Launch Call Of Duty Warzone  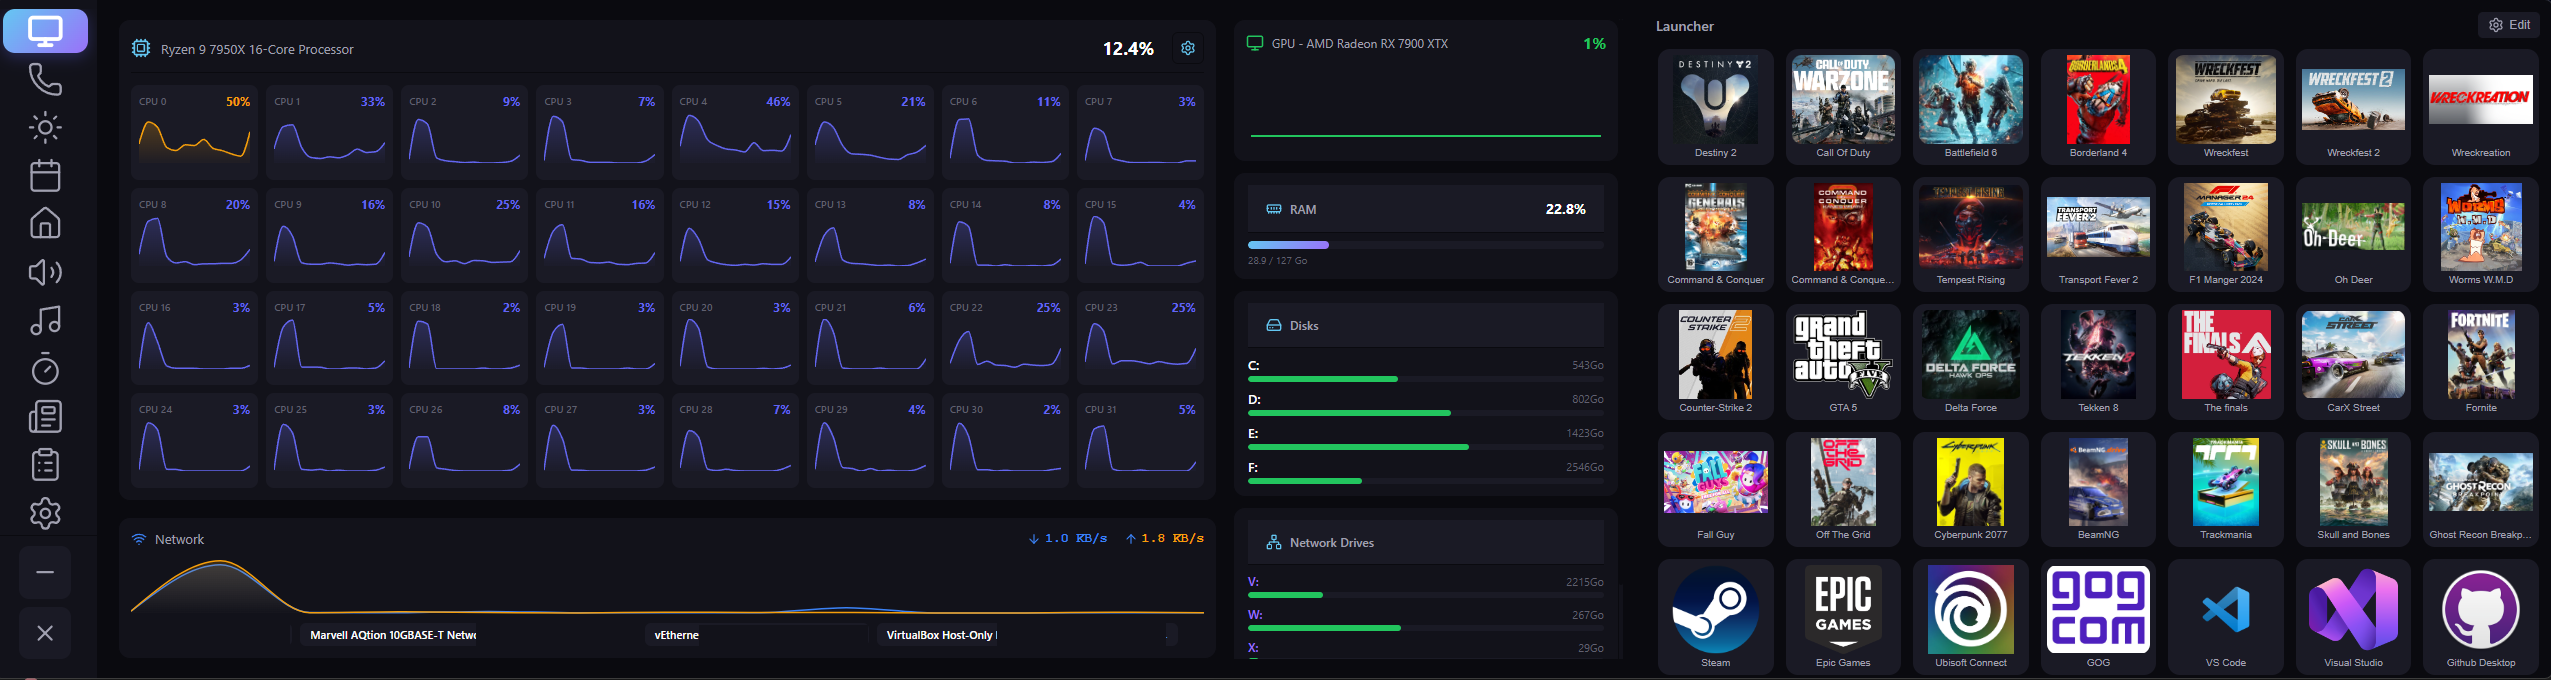pos(1843,106)
